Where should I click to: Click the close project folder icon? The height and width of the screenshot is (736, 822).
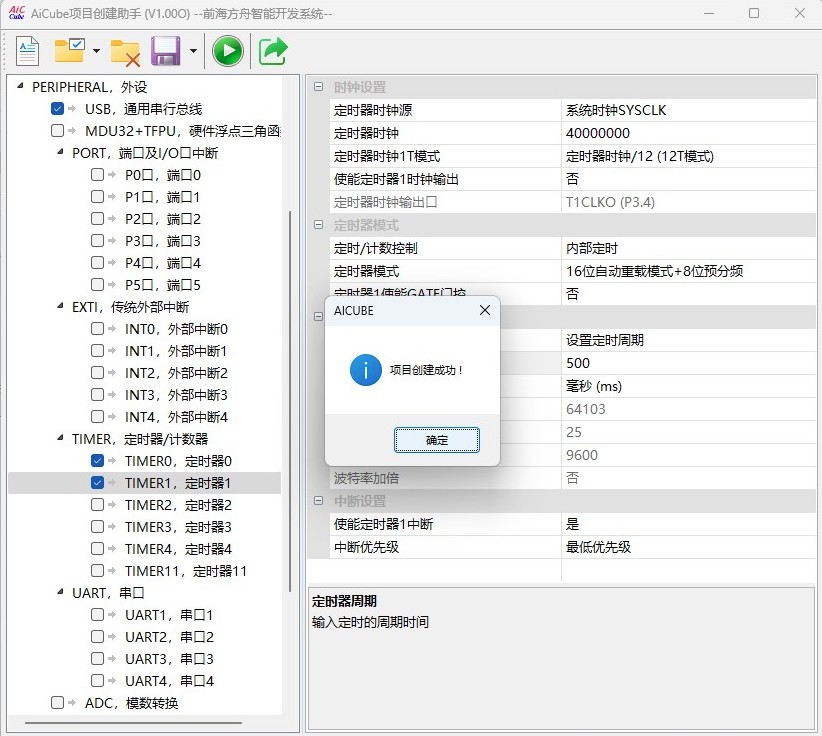pyautogui.click(x=125, y=51)
